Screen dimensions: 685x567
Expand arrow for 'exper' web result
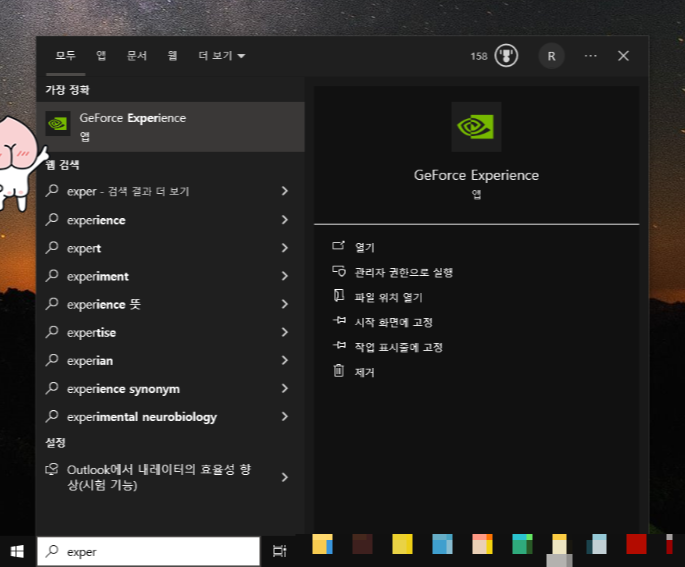(x=285, y=191)
